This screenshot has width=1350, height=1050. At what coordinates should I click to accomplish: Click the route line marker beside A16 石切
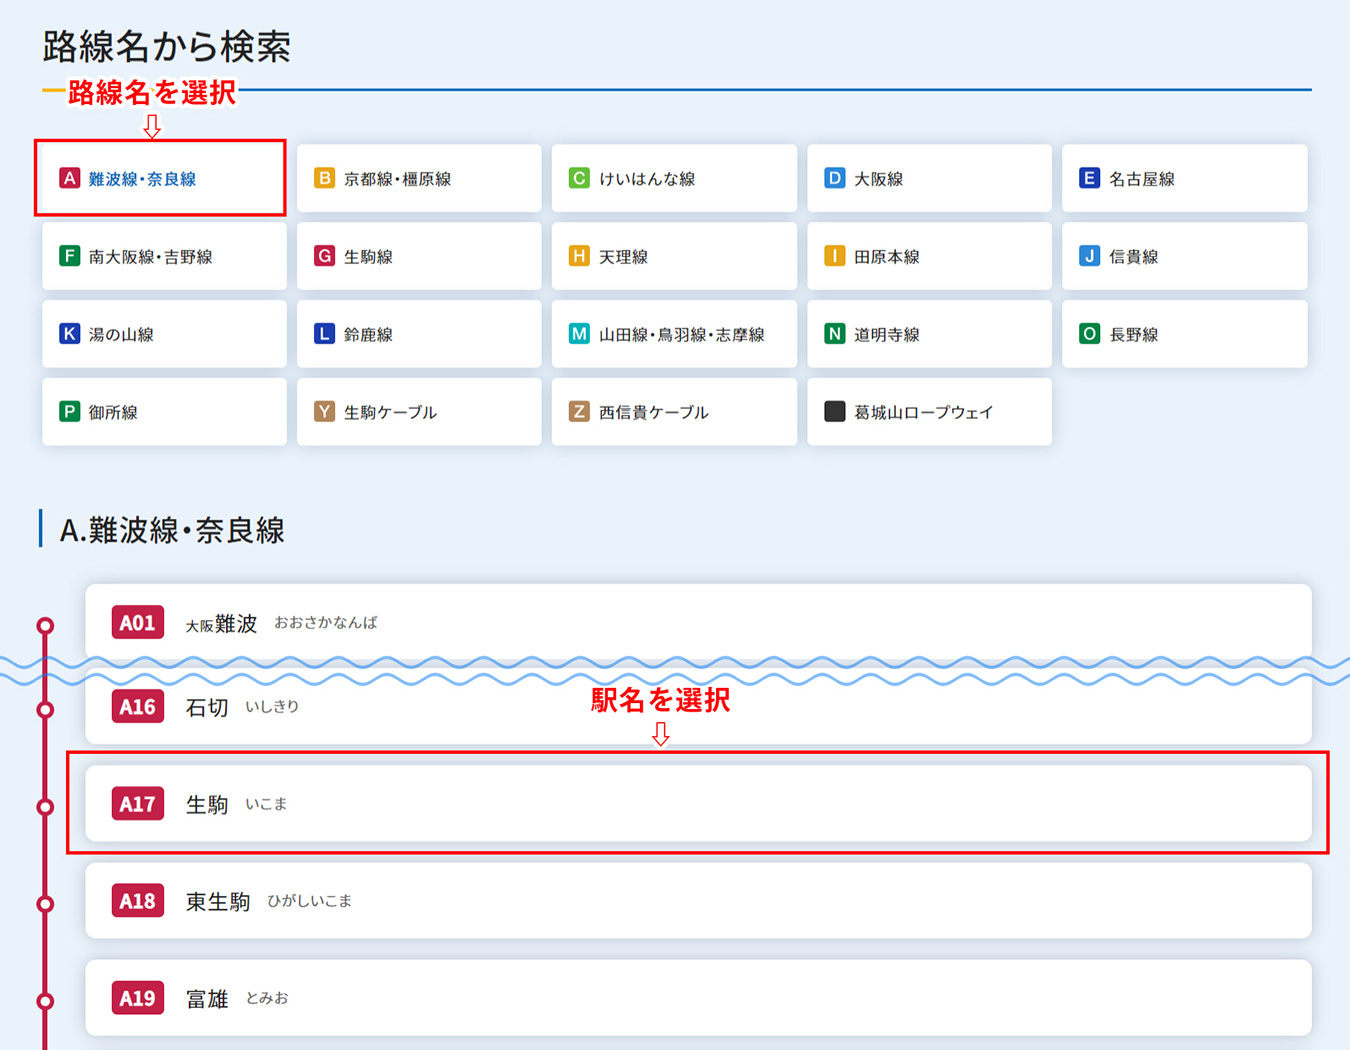click(x=45, y=710)
